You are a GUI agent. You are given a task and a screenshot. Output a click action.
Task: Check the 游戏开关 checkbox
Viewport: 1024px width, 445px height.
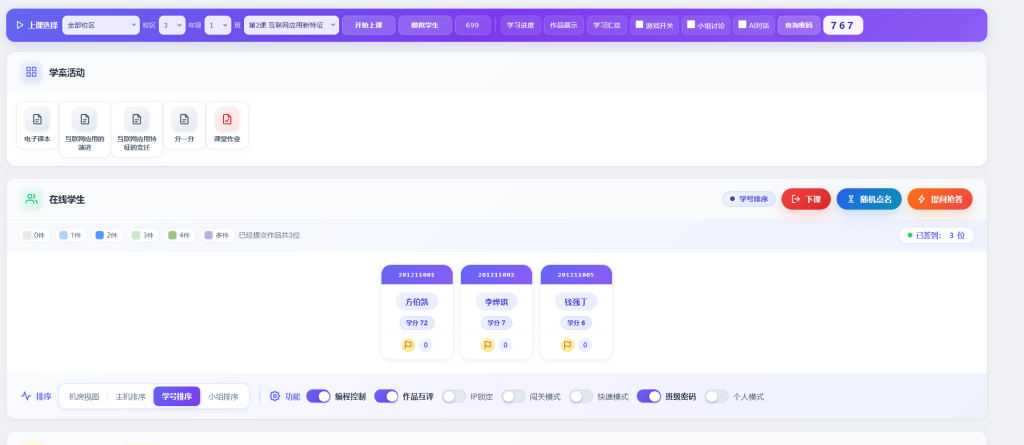(640, 24)
